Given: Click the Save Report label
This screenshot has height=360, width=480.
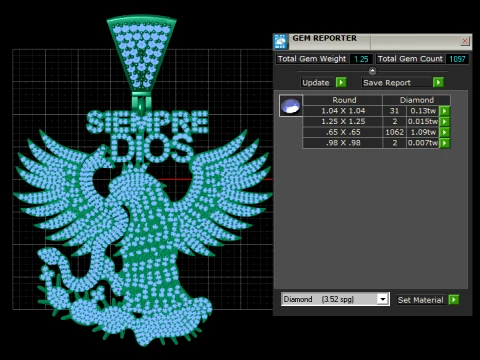Looking at the screenshot, I should [x=387, y=83].
